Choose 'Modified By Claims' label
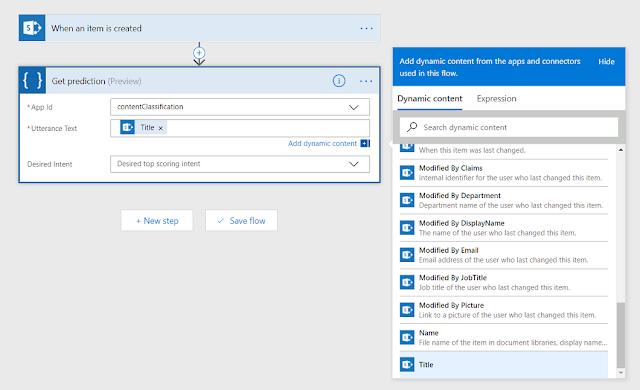Viewport: 640px width, 390px height. (x=451, y=168)
